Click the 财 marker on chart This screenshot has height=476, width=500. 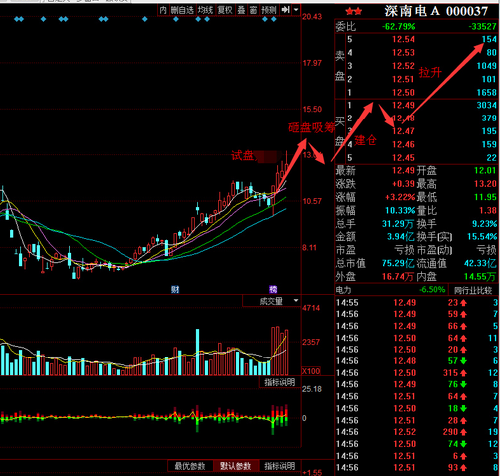click(x=175, y=289)
